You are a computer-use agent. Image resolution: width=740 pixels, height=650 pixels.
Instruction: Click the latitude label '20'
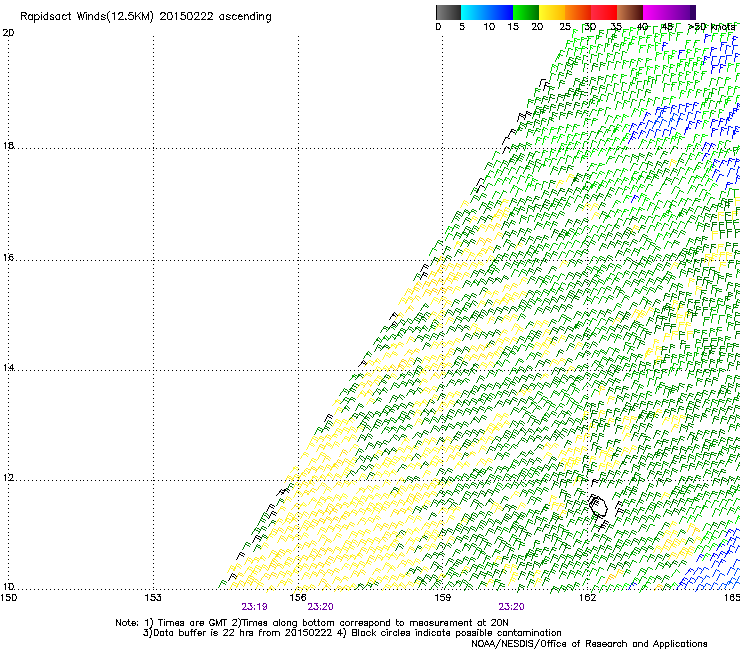(8, 33)
